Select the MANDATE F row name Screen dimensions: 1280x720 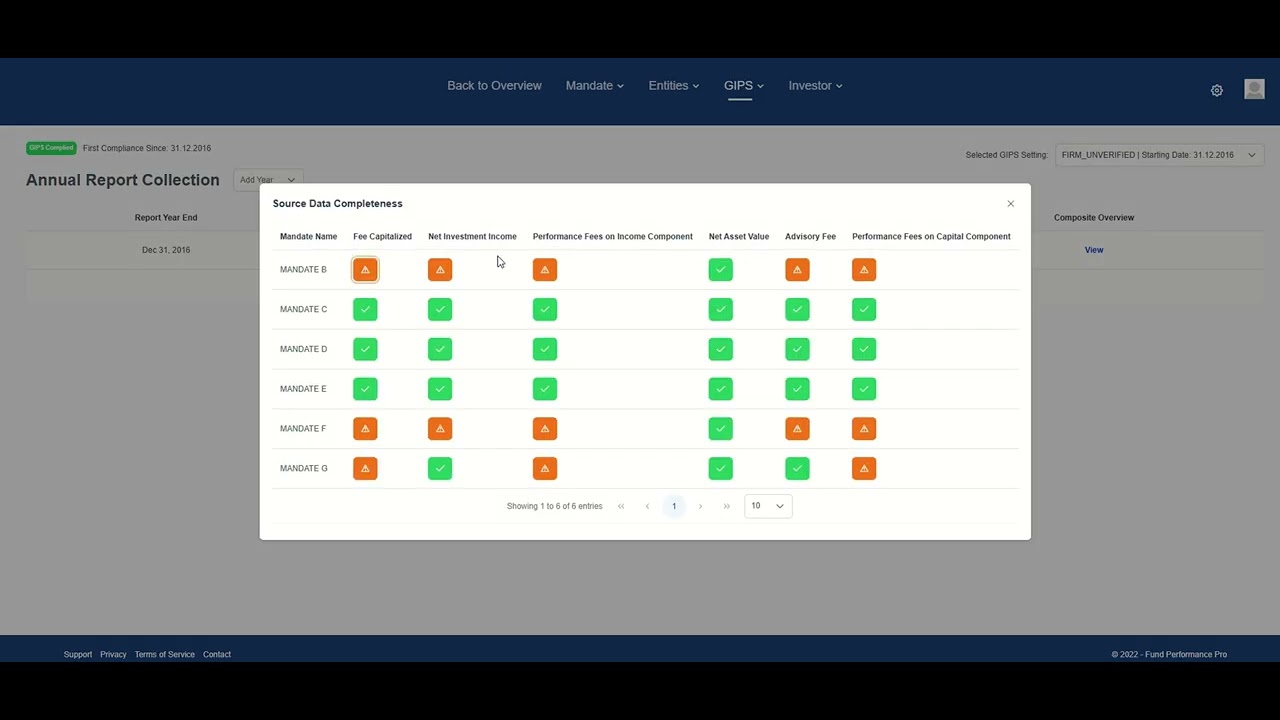(x=303, y=429)
